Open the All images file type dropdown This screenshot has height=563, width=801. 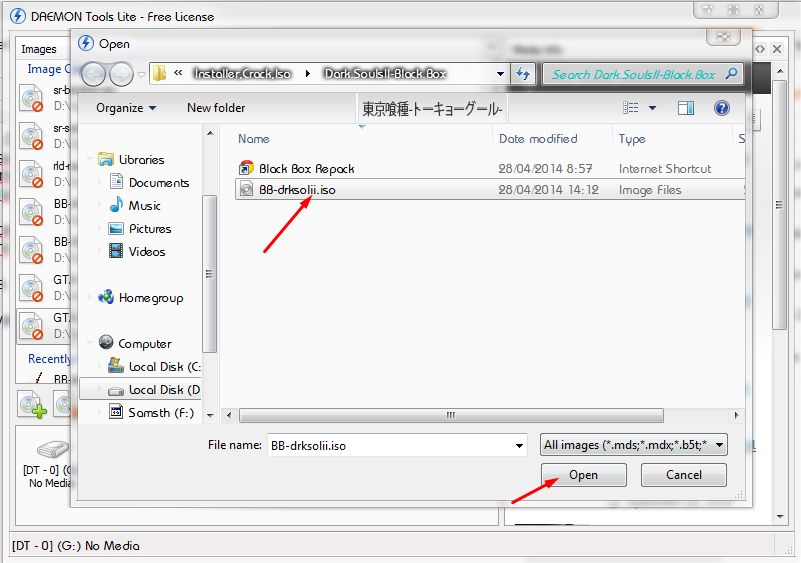(634, 445)
